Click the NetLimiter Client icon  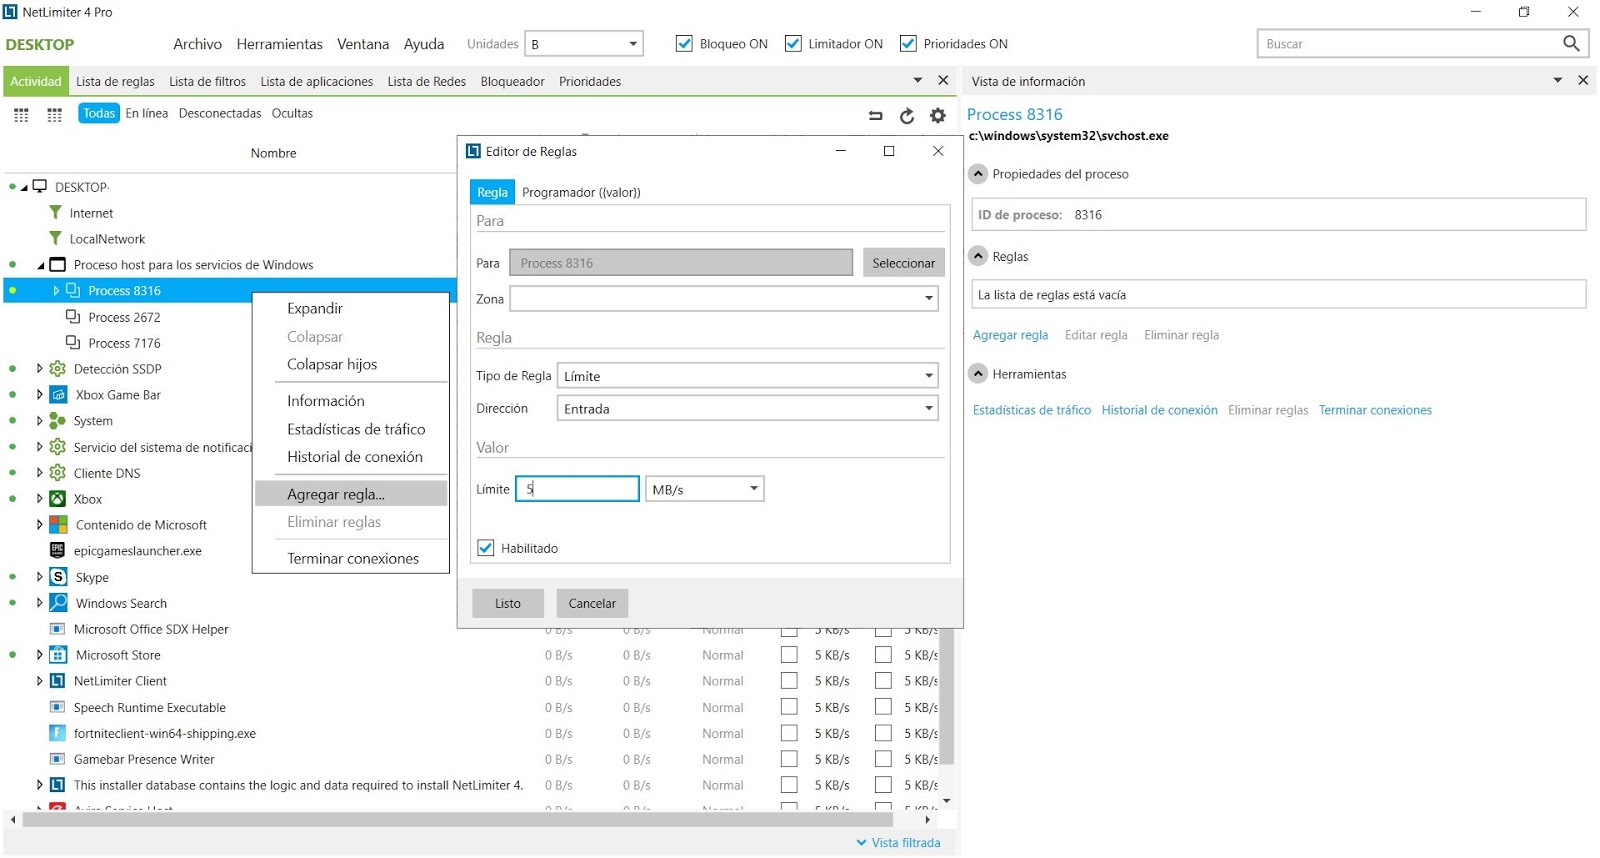[x=58, y=681]
